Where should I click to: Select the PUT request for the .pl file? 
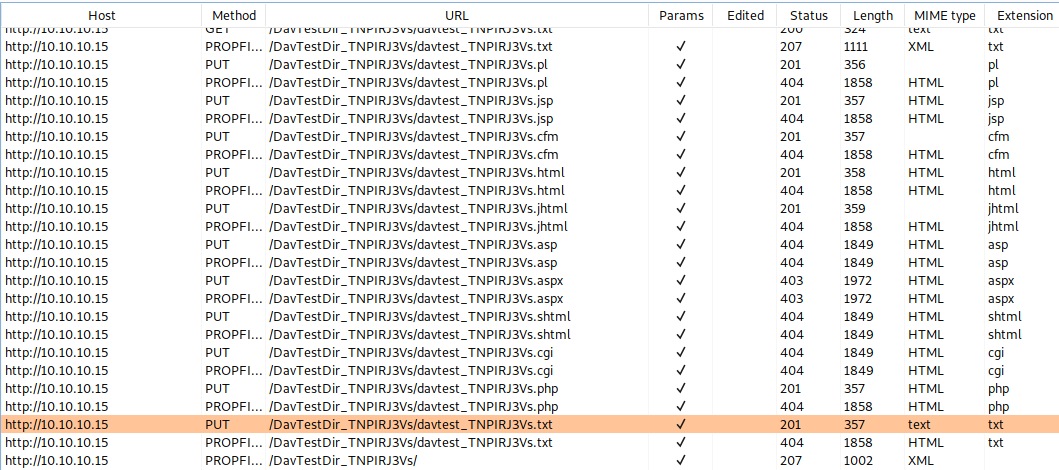coord(410,64)
